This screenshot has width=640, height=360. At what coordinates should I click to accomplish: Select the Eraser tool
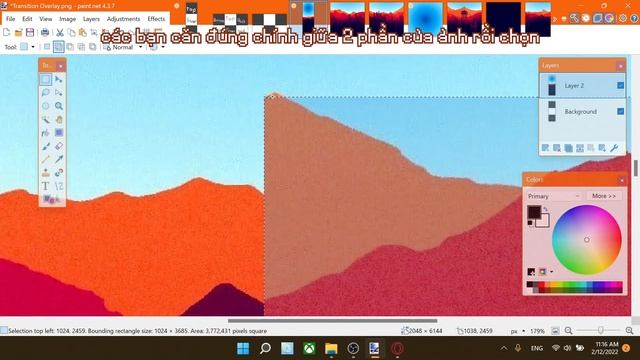point(59,146)
